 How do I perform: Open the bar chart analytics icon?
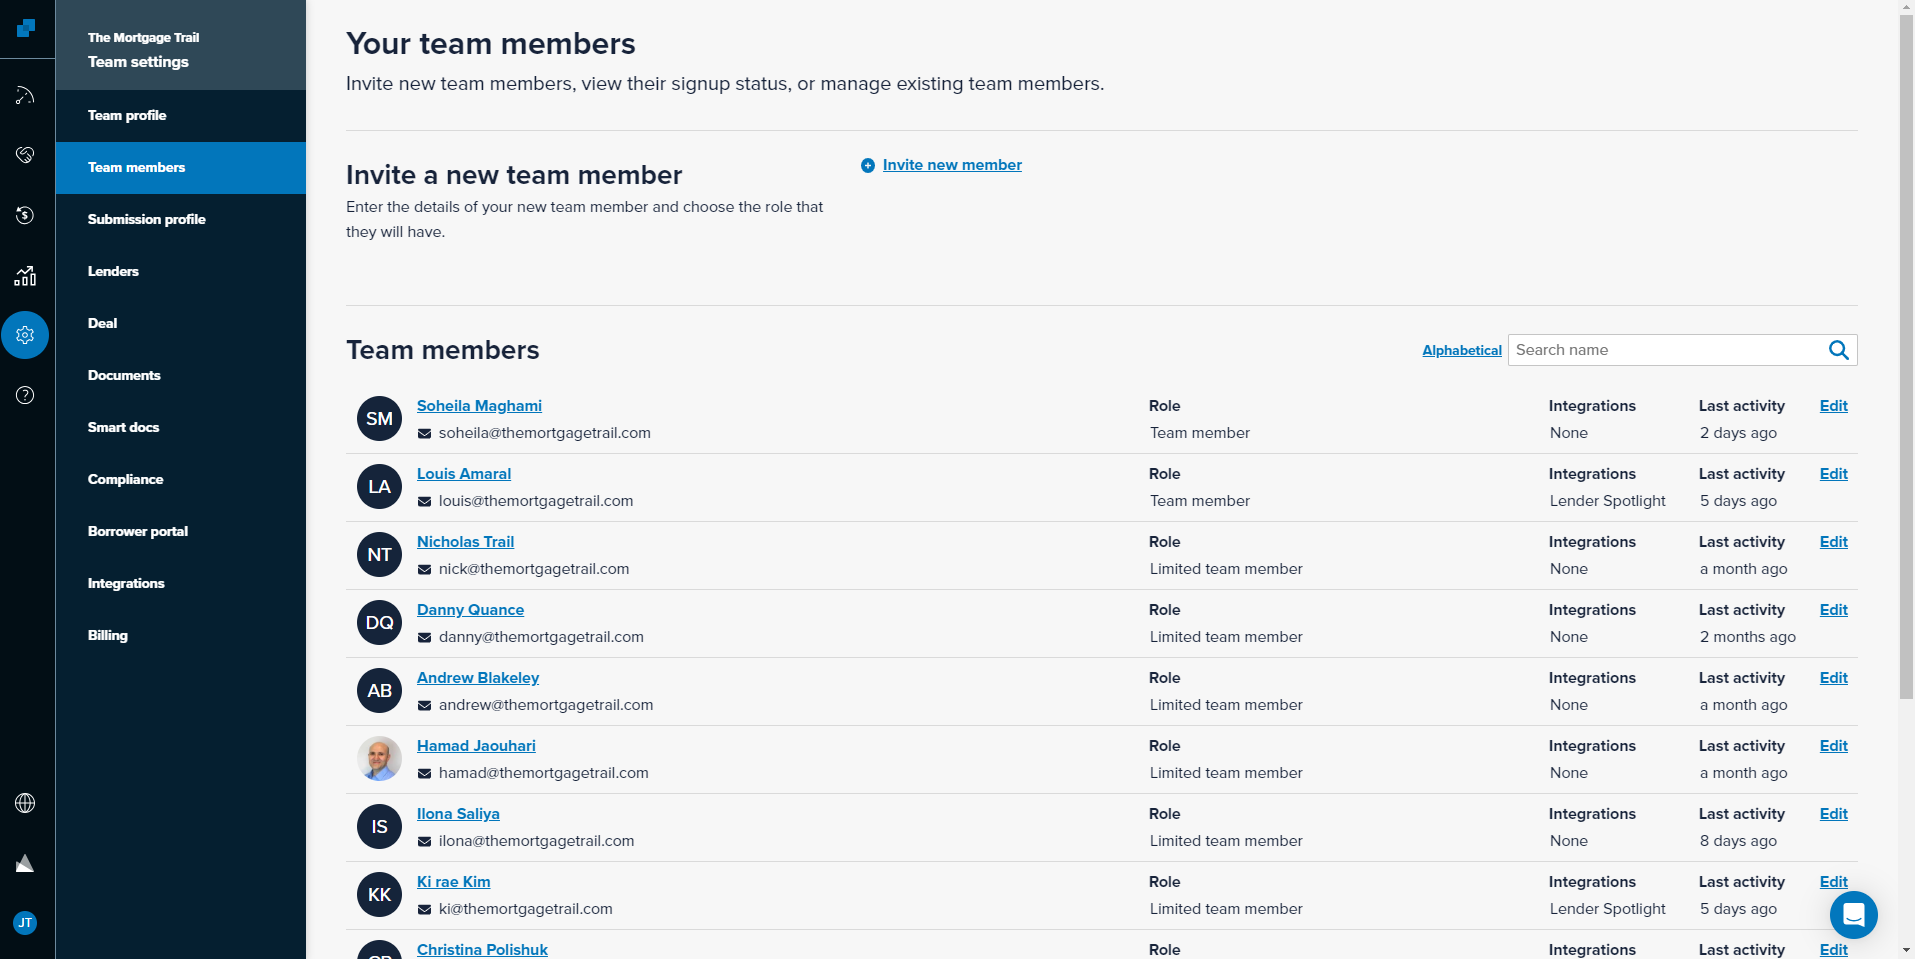tap(25, 276)
